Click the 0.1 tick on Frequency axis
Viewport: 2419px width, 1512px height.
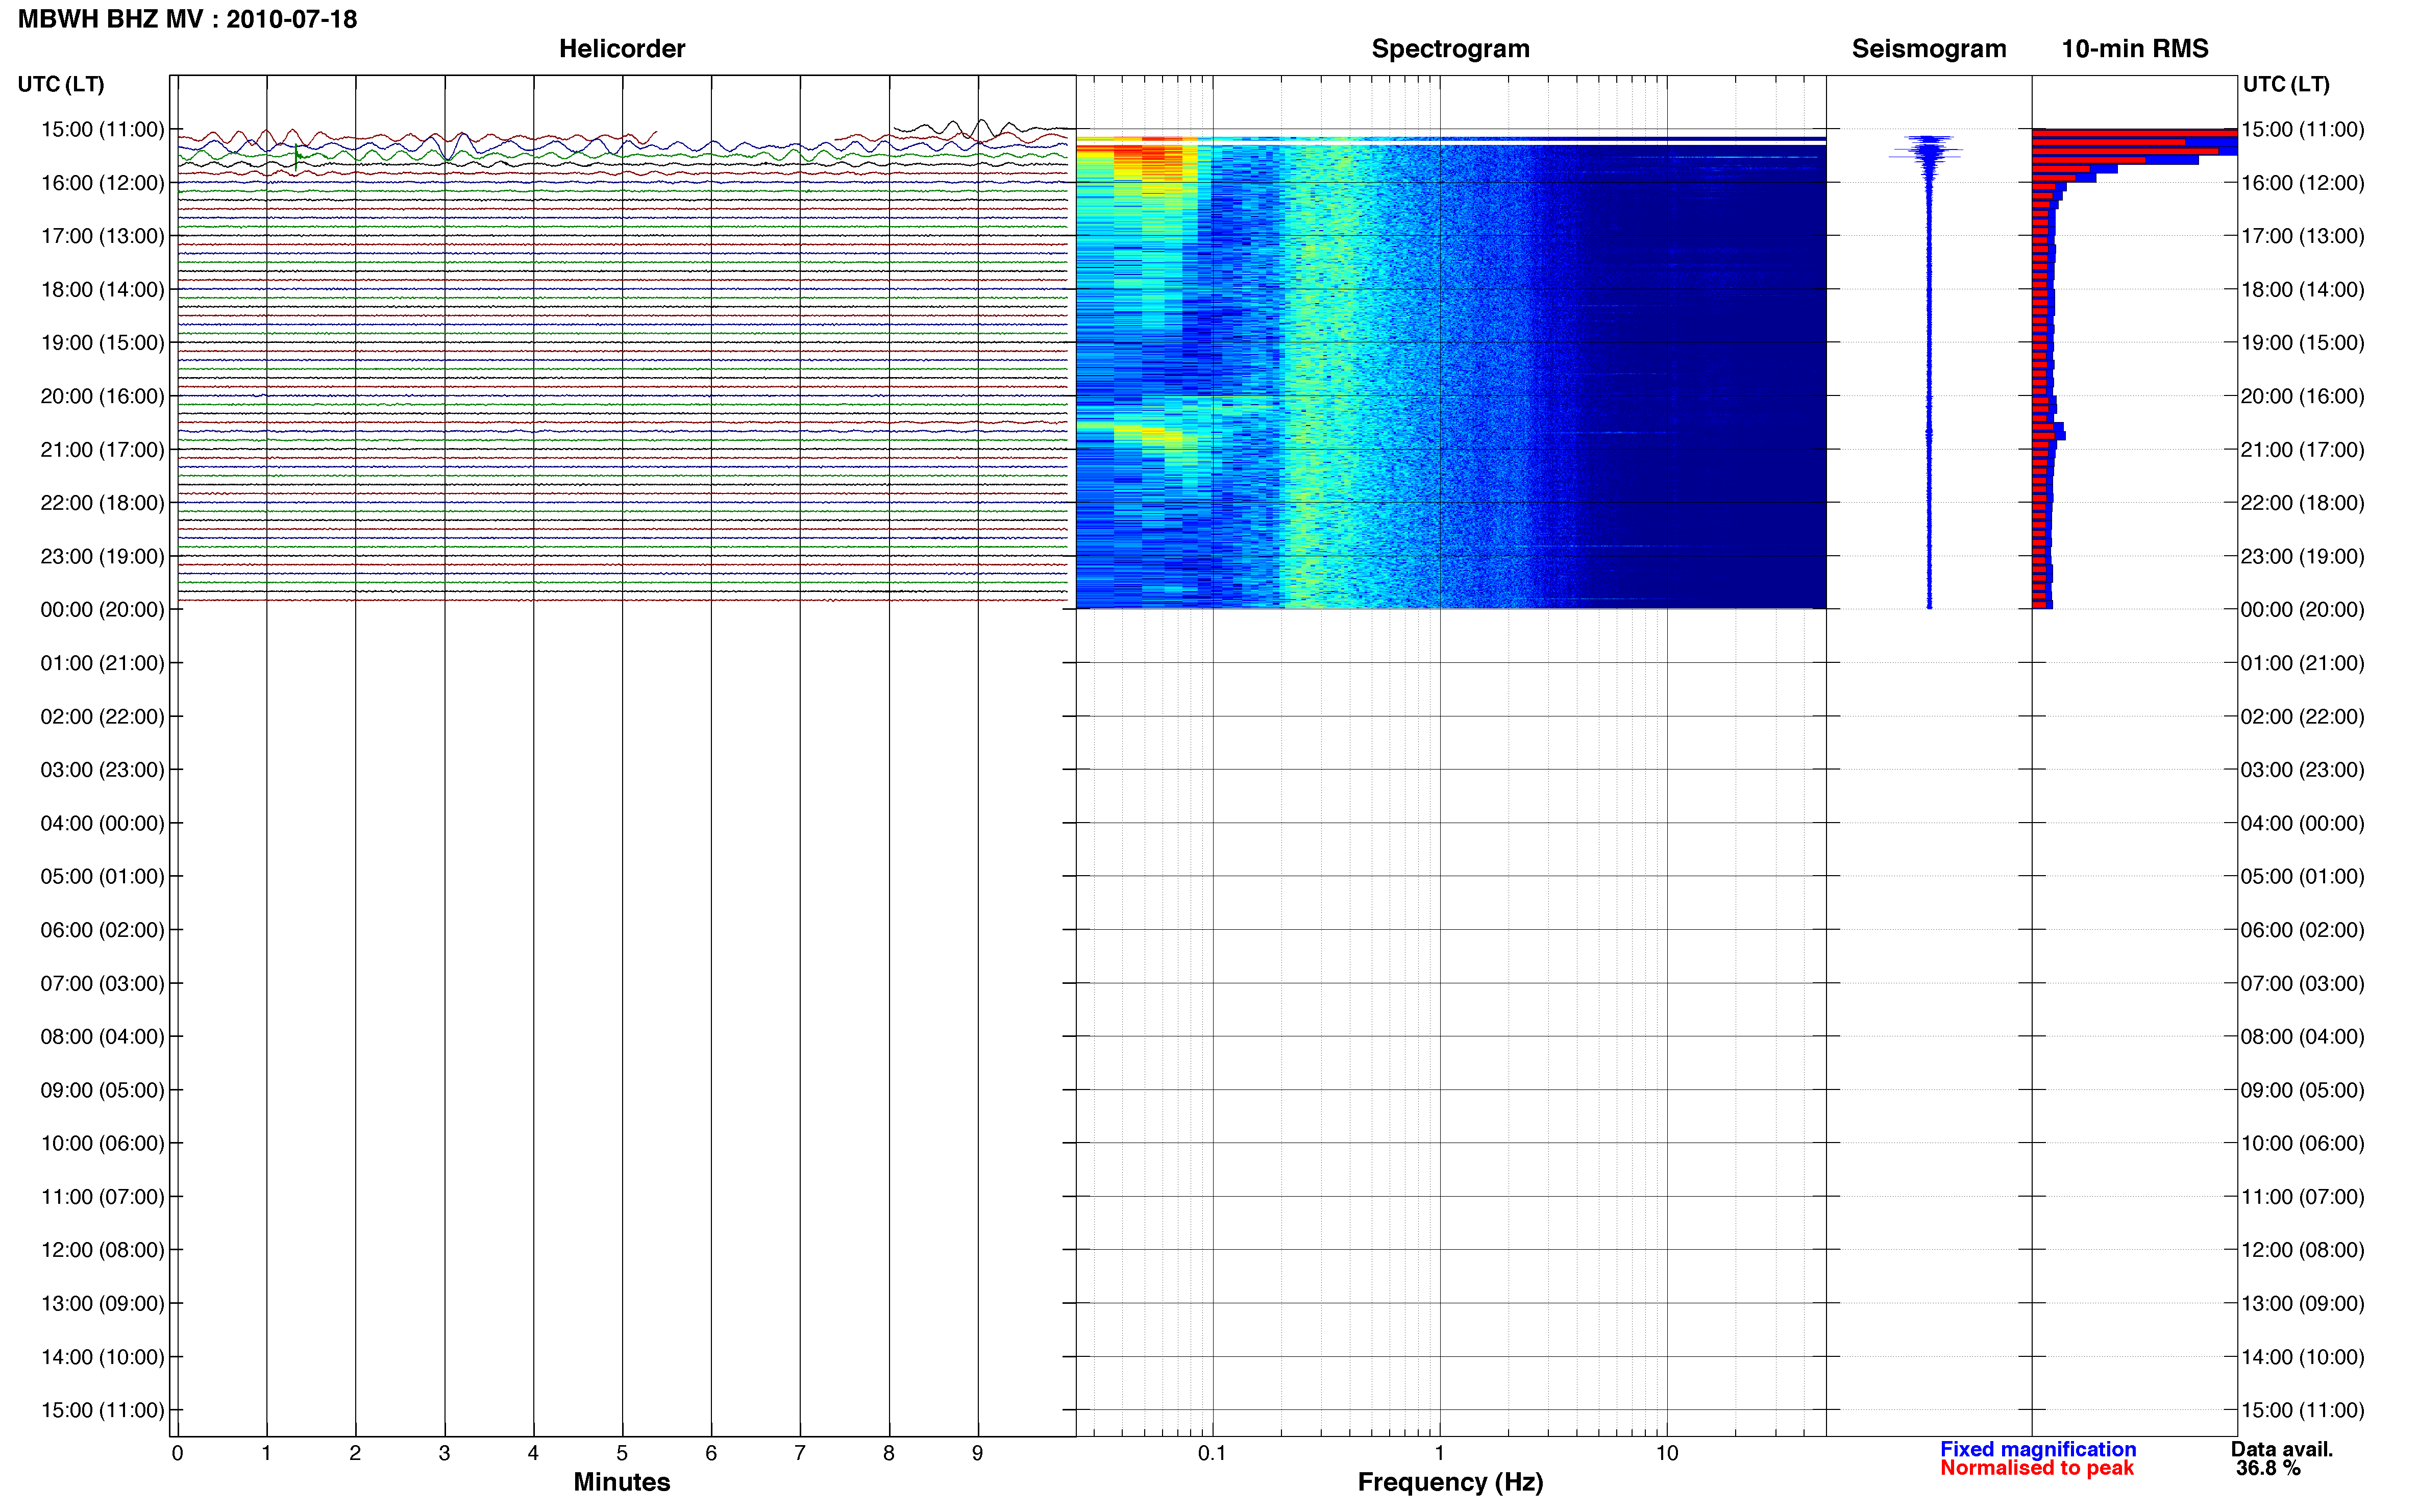[x=1212, y=1453]
